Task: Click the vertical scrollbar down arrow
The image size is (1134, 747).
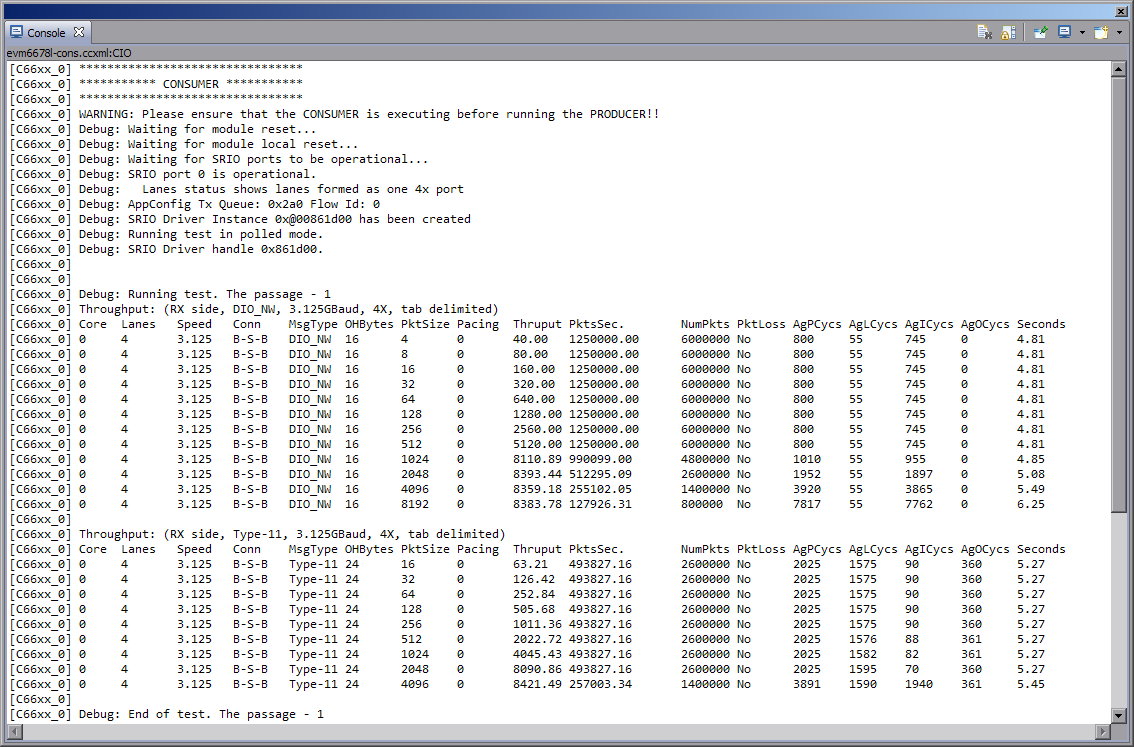Action: 1119,715
